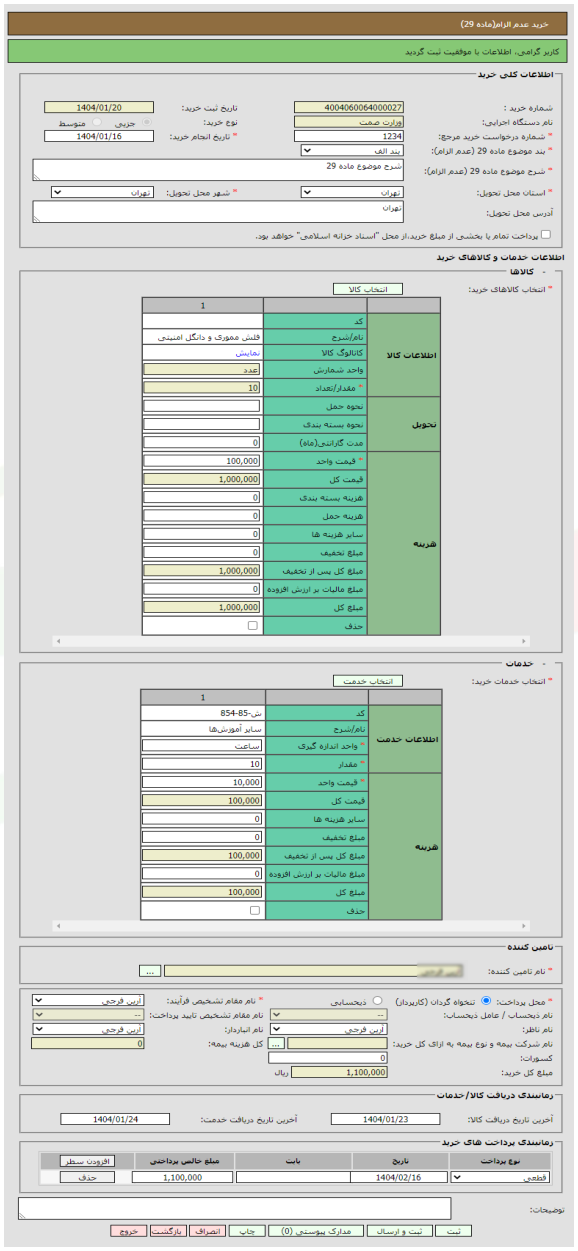Open نام مقام تشخیص تایید پرداخت dropdown
Screen dimensions: 578x1251
pyautogui.click(x=88, y=1014)
